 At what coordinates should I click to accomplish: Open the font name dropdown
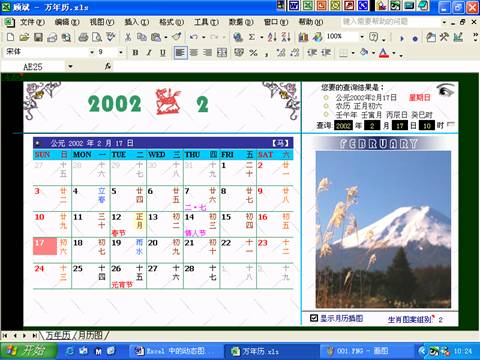(x=92, y=52)
